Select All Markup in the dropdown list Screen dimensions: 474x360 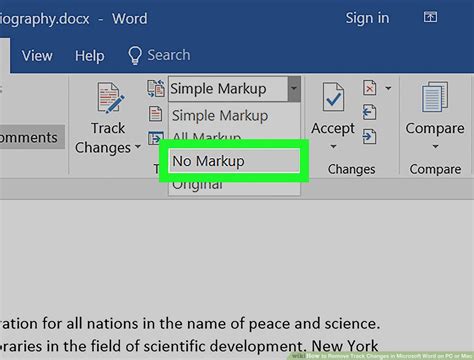tap(207, 136)
